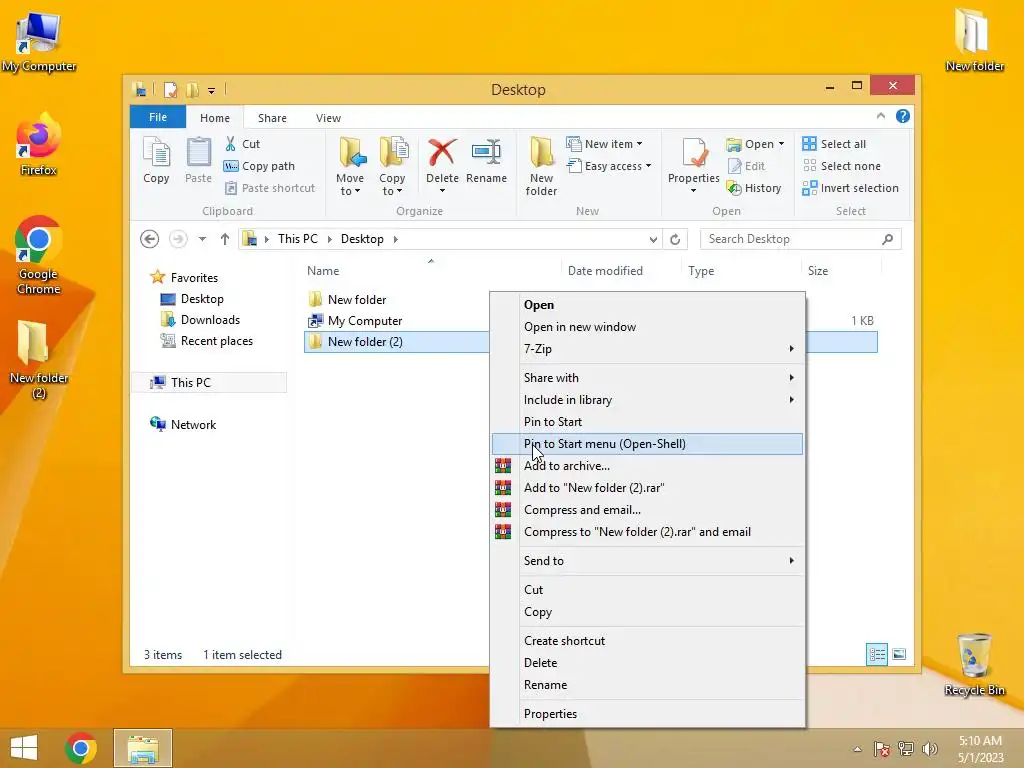The height and width of the screenshot is (768, 1024).
Task: Open the Quick Access Toolbar customize dropdown
Action: tap(212, 91)
